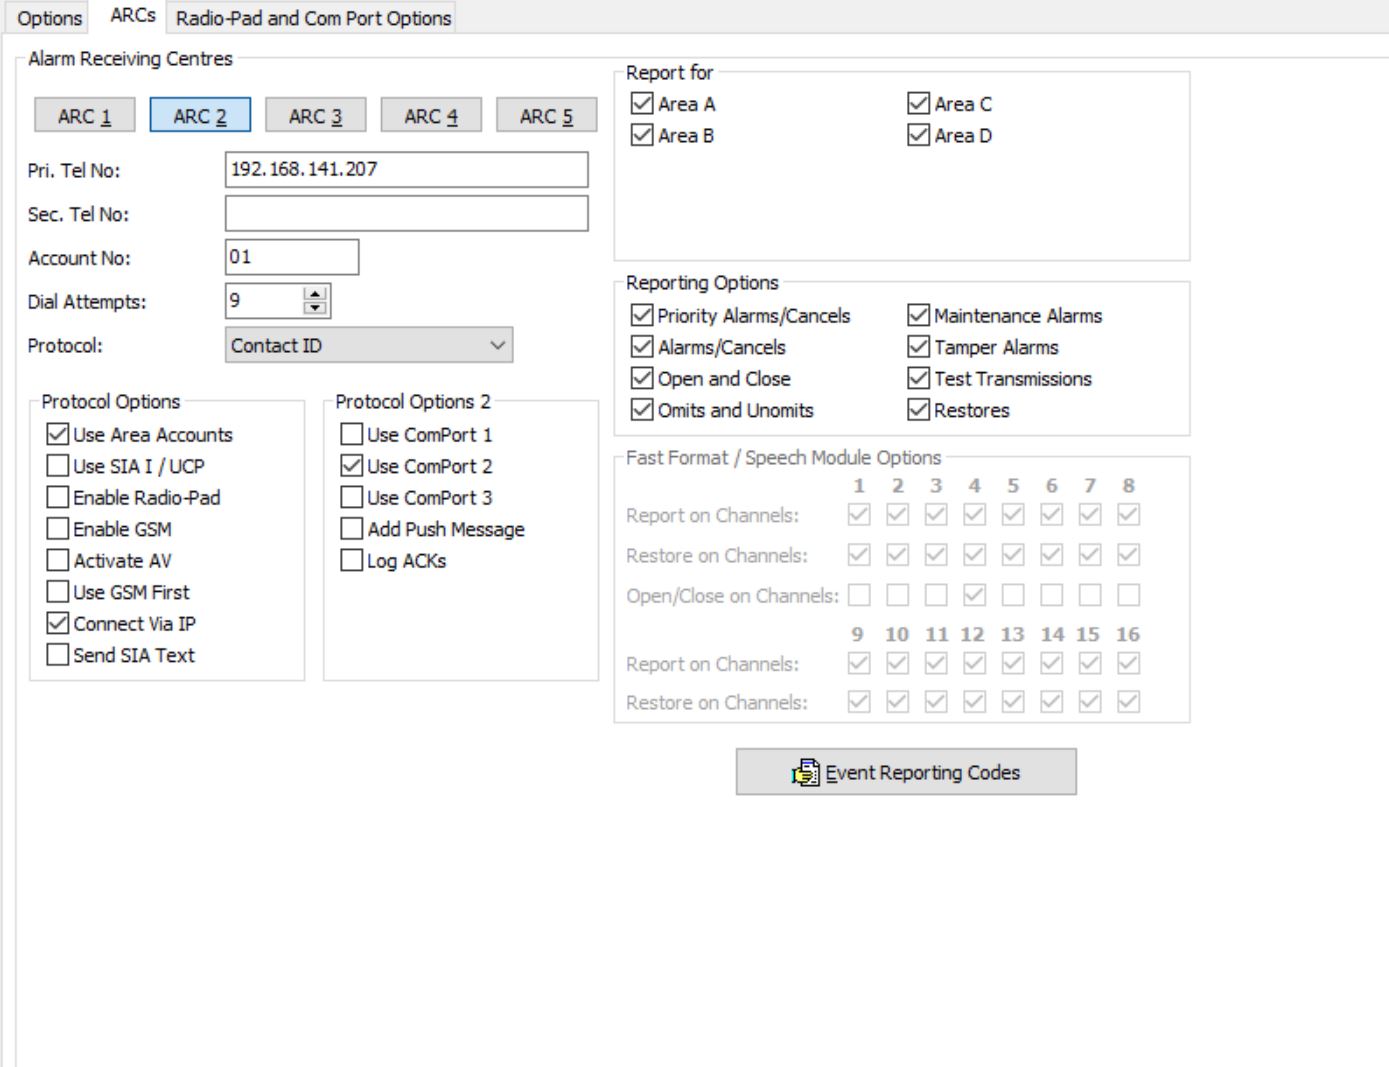Switch to ARC 5 settings
The width and height of the screenshot is (1389, 1067).
tap(546, 116)
